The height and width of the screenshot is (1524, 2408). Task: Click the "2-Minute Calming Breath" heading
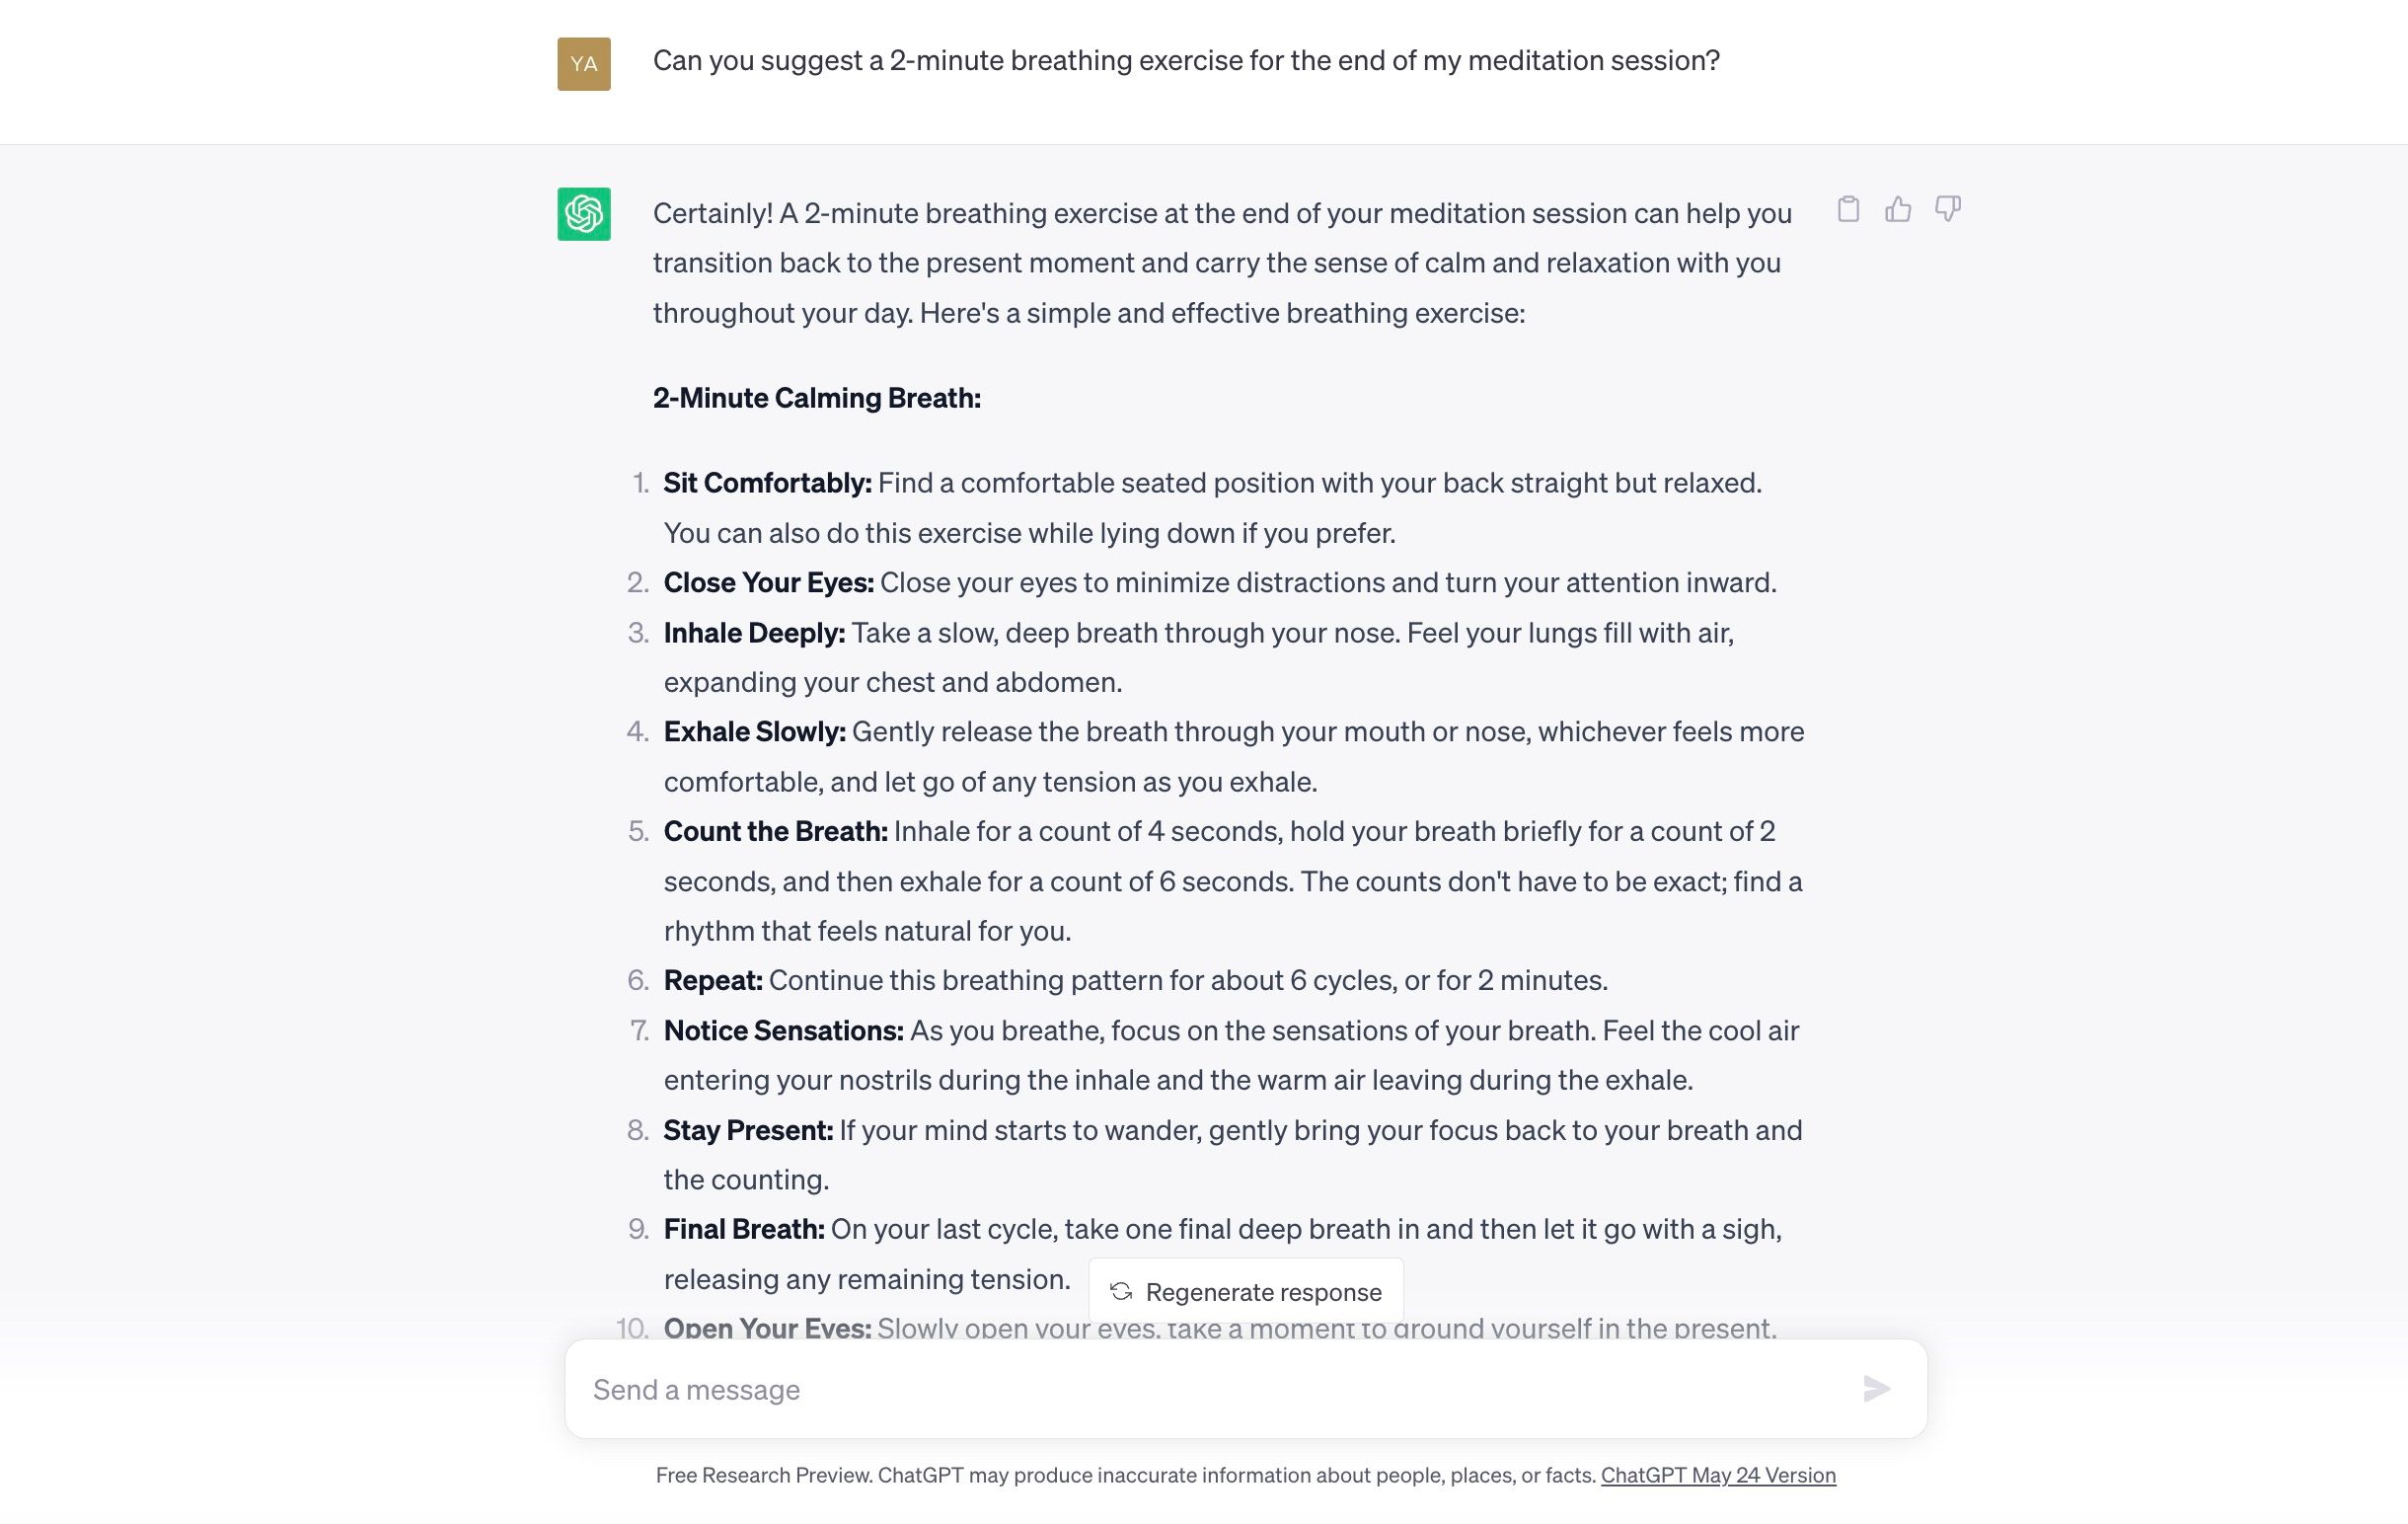coord(817,398)
